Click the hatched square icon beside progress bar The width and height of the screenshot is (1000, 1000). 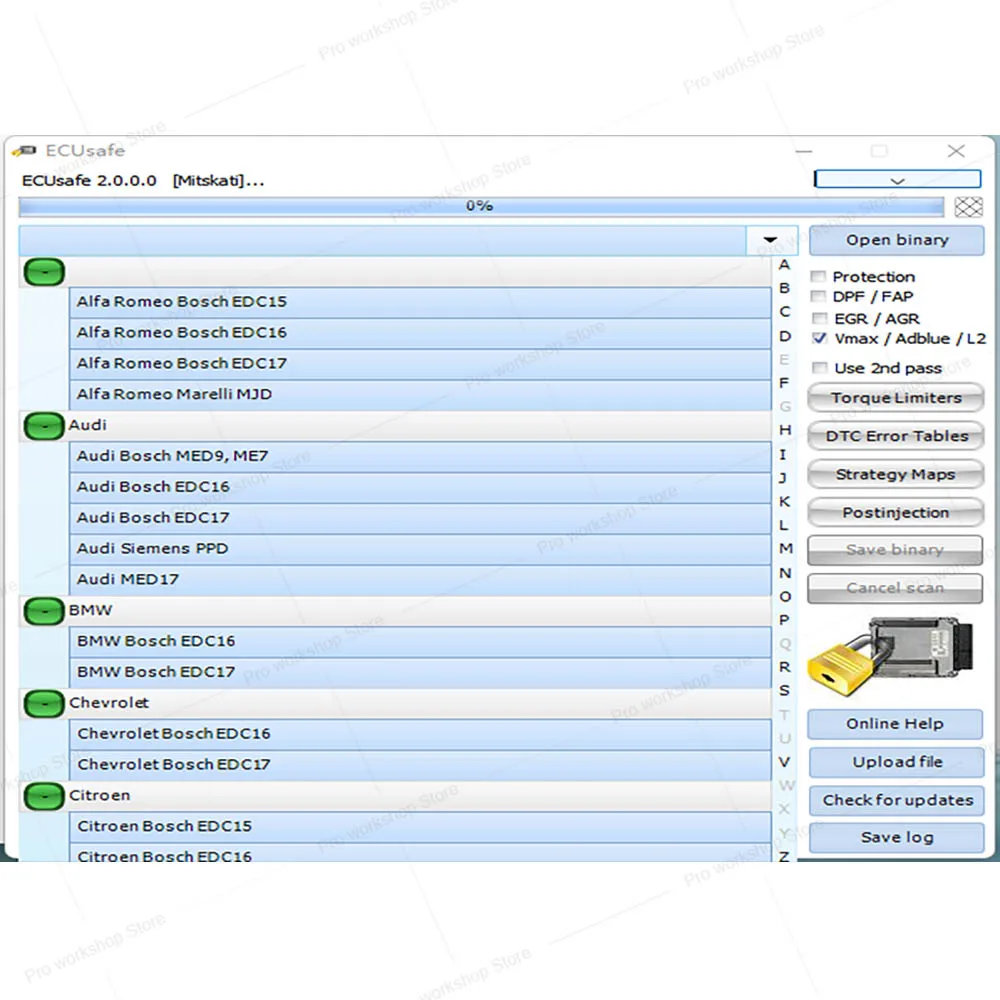pos(968,207)
